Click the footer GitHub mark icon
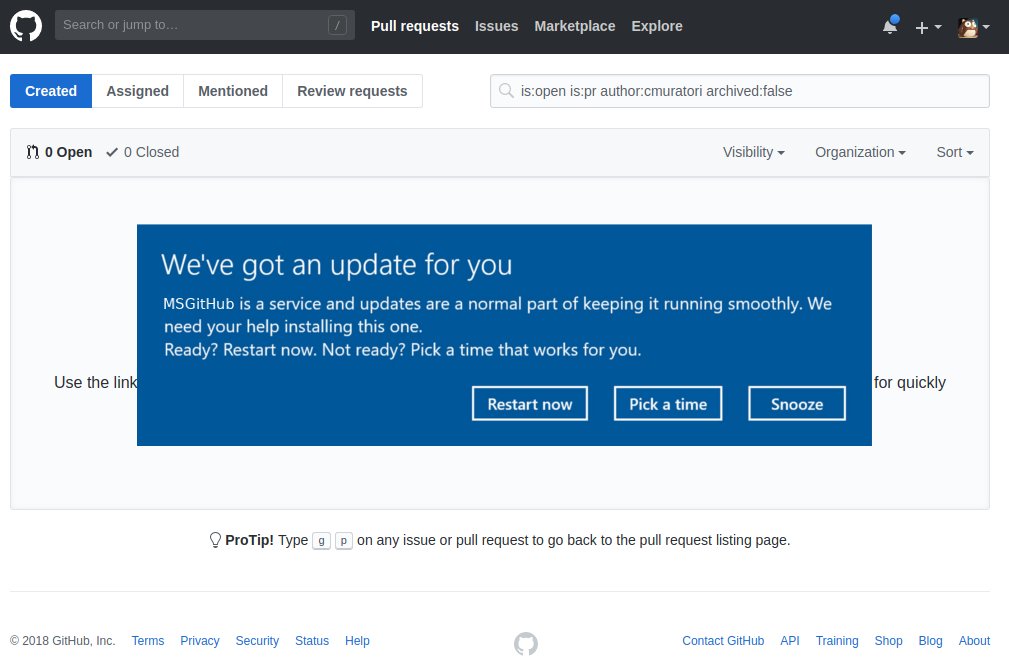 pos(526,643)
